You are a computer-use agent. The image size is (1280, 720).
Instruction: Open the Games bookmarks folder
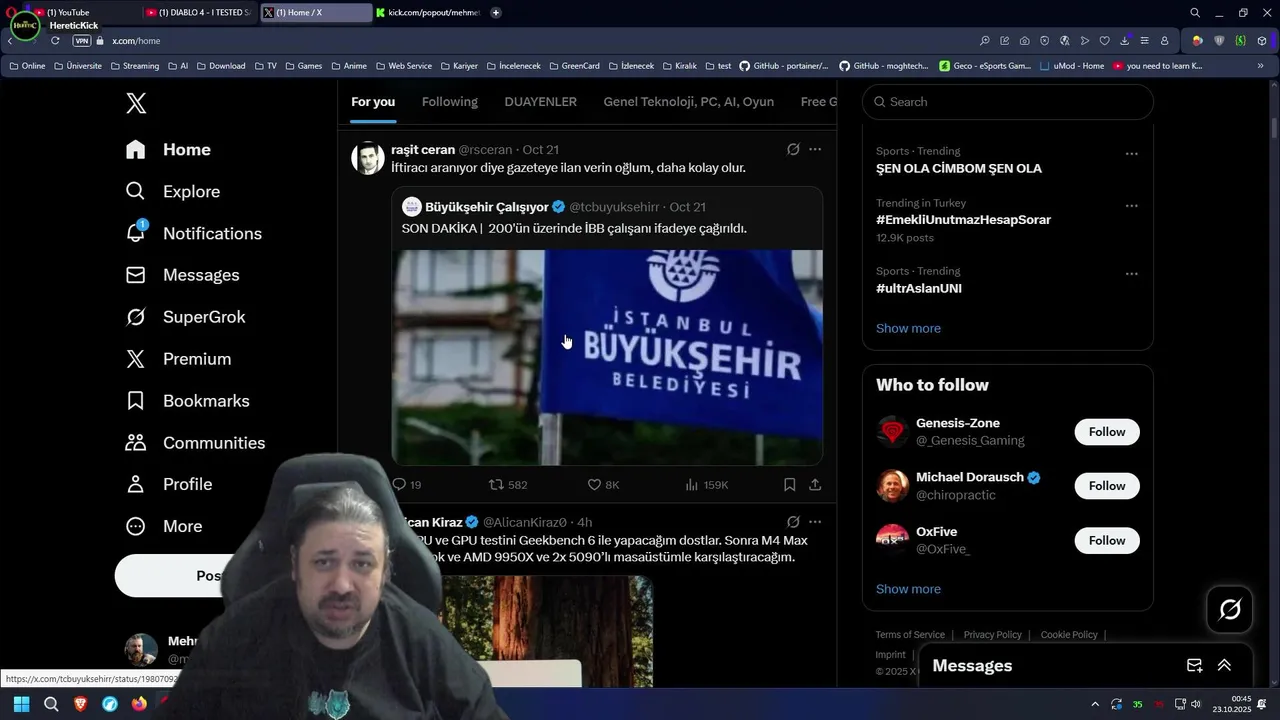[303, 66]
